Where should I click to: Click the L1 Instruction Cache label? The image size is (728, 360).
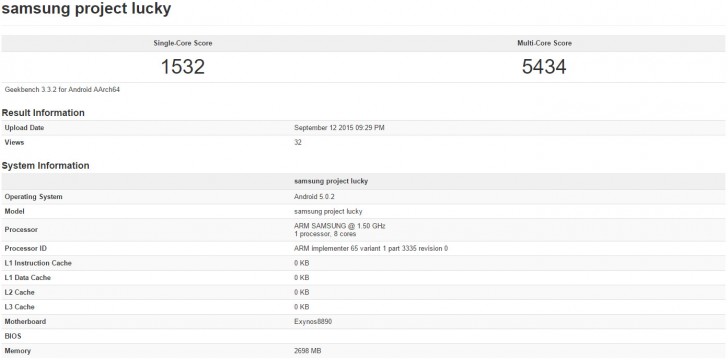(38, 263)
